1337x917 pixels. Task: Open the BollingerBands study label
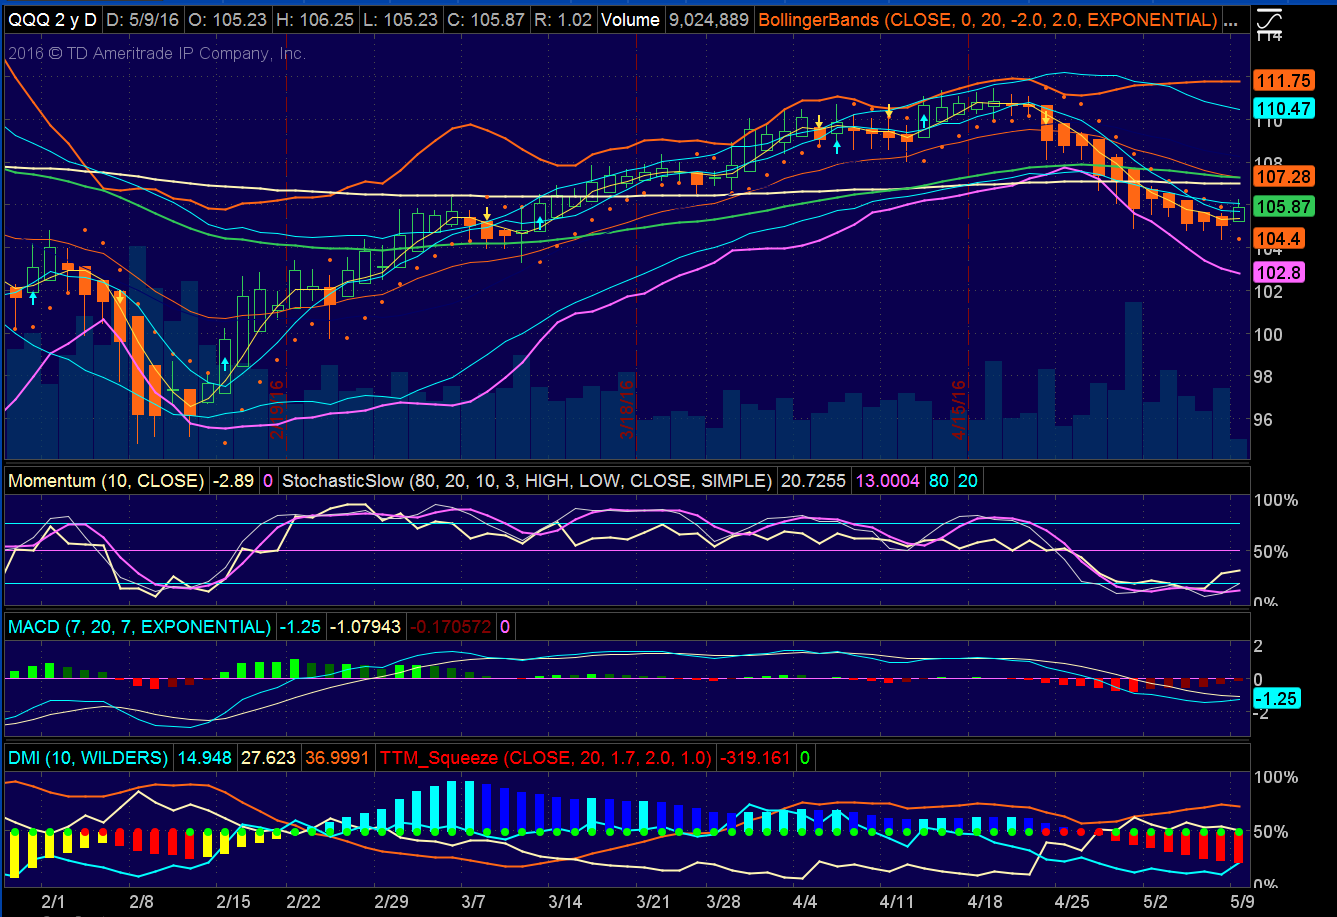pos(987,20)
